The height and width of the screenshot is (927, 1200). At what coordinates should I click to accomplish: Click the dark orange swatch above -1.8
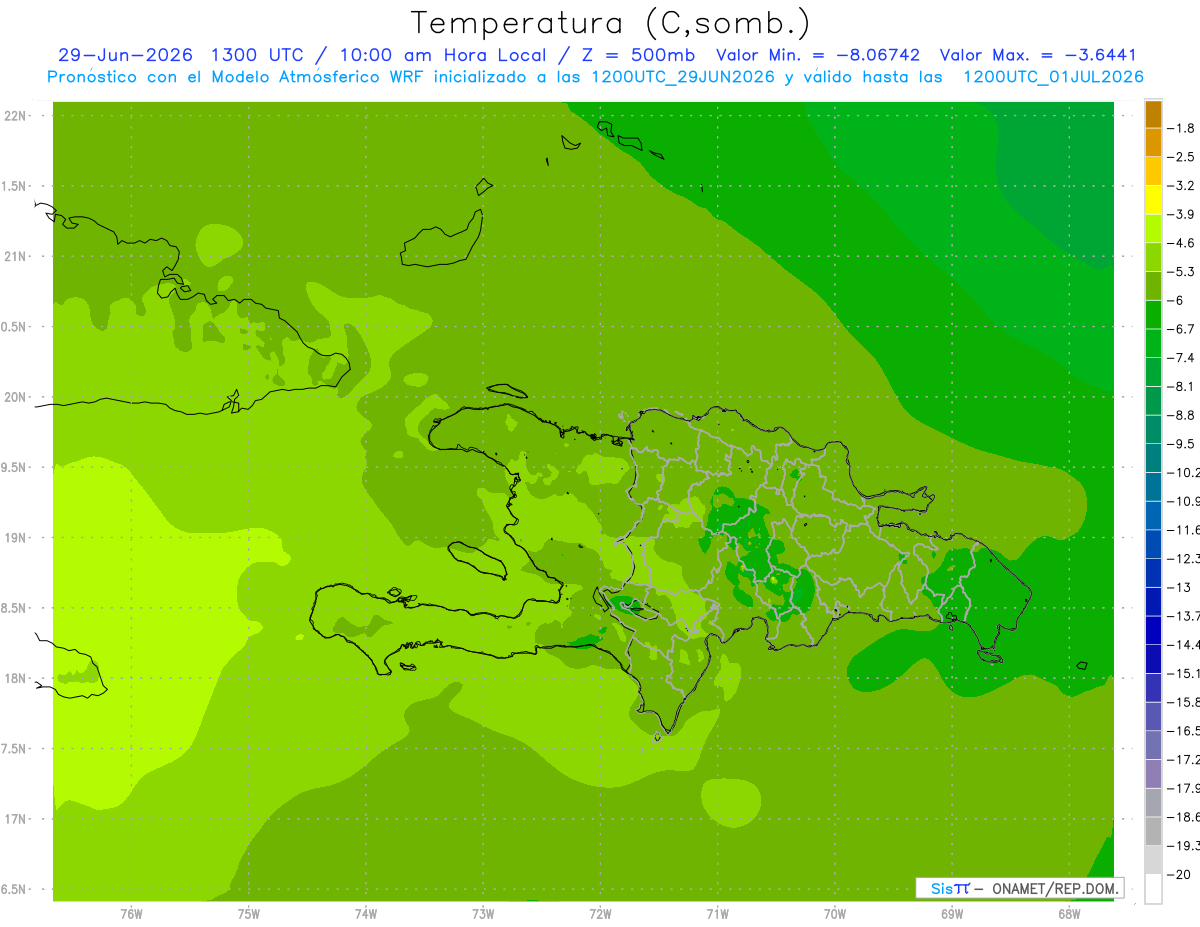tap(1153, 114)
